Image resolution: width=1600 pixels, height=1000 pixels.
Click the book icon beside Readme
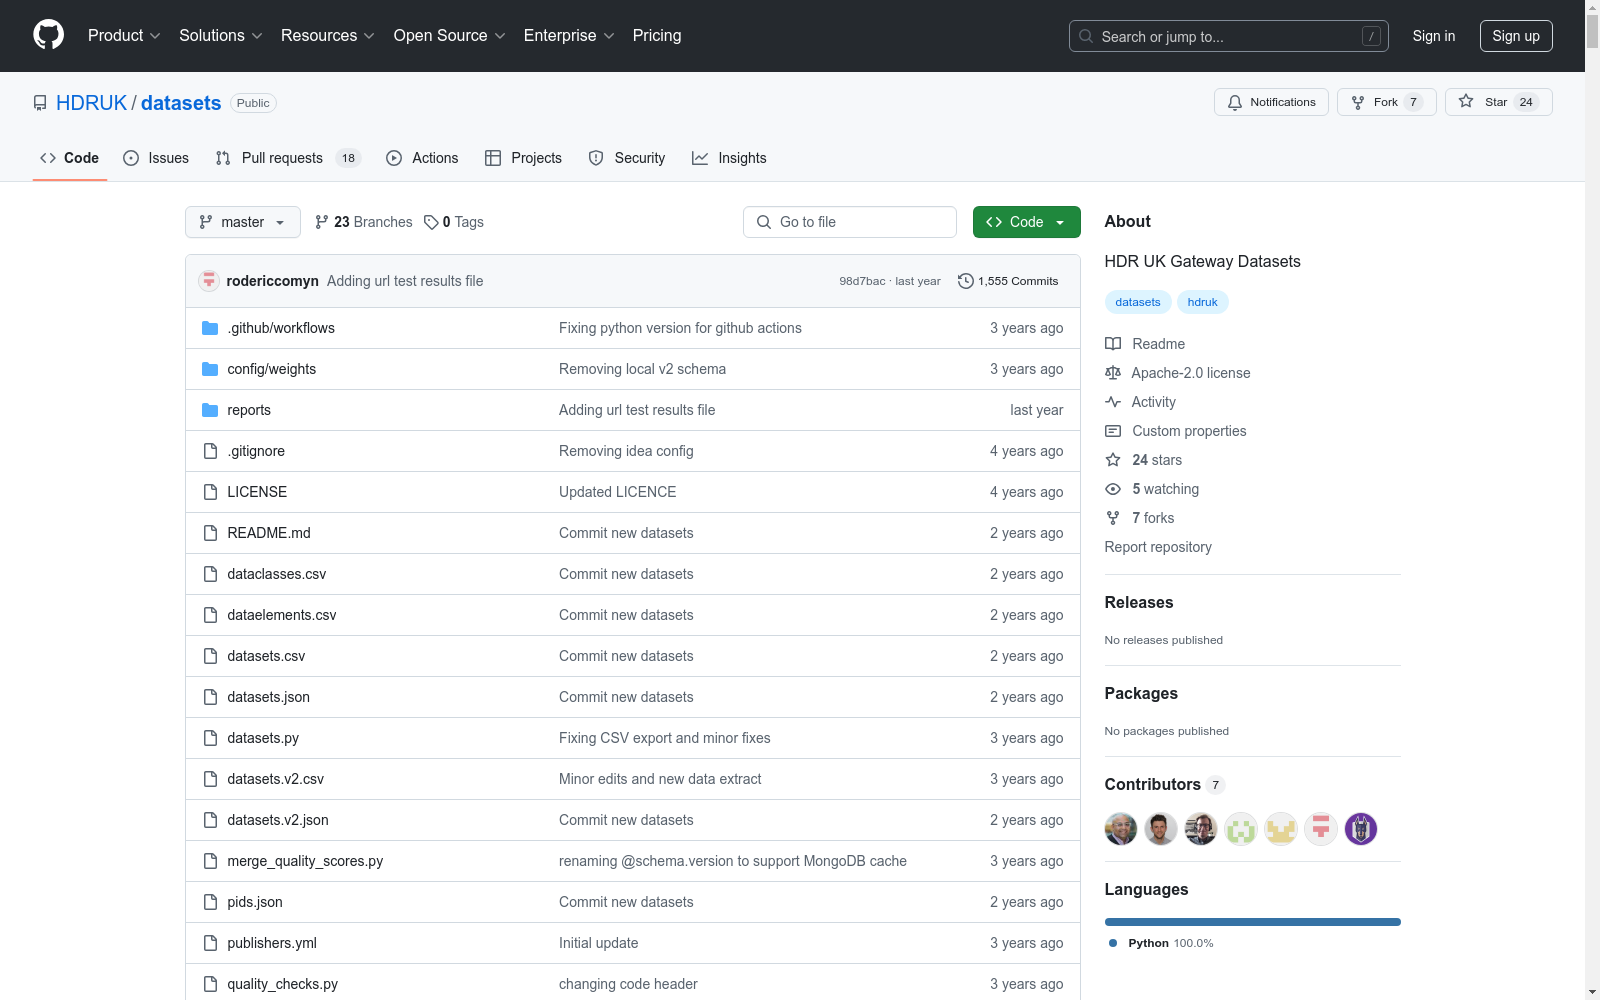point(1113,344)
